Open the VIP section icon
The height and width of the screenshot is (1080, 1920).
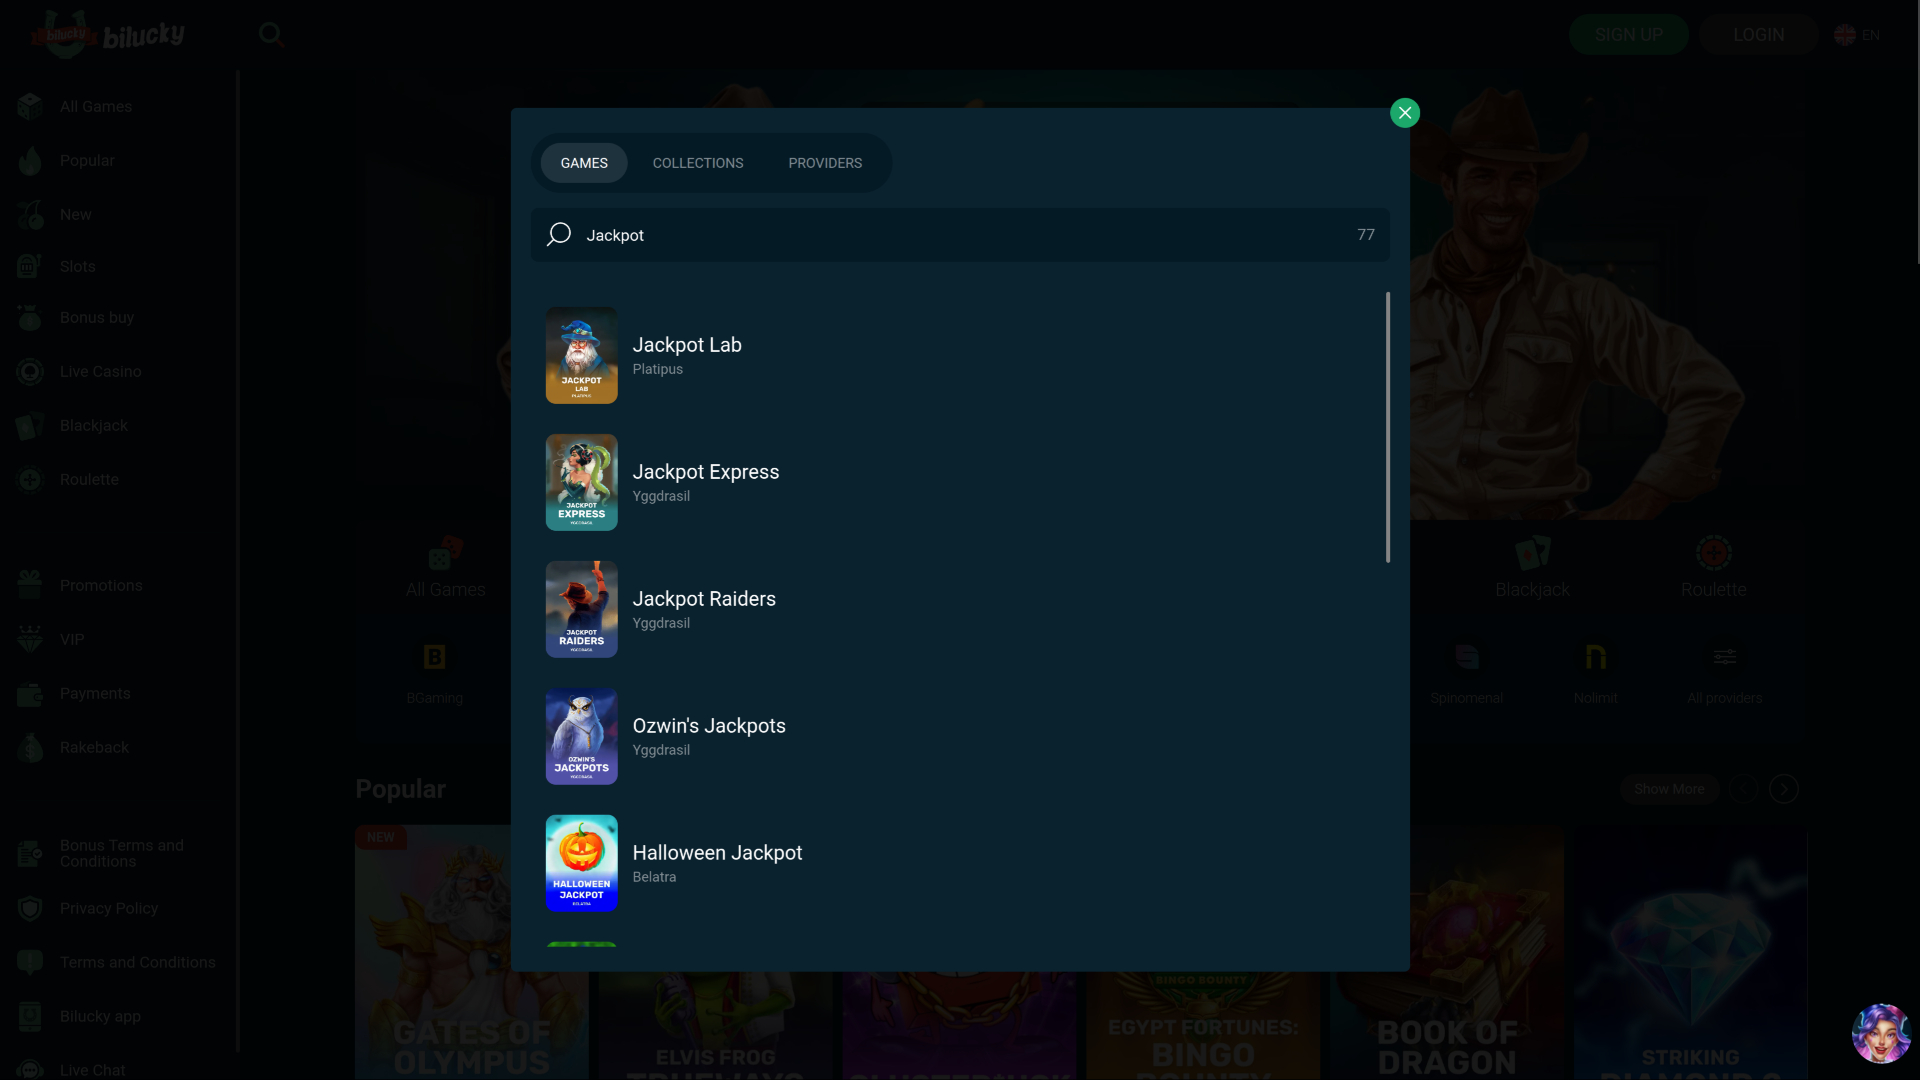point(30,639)
